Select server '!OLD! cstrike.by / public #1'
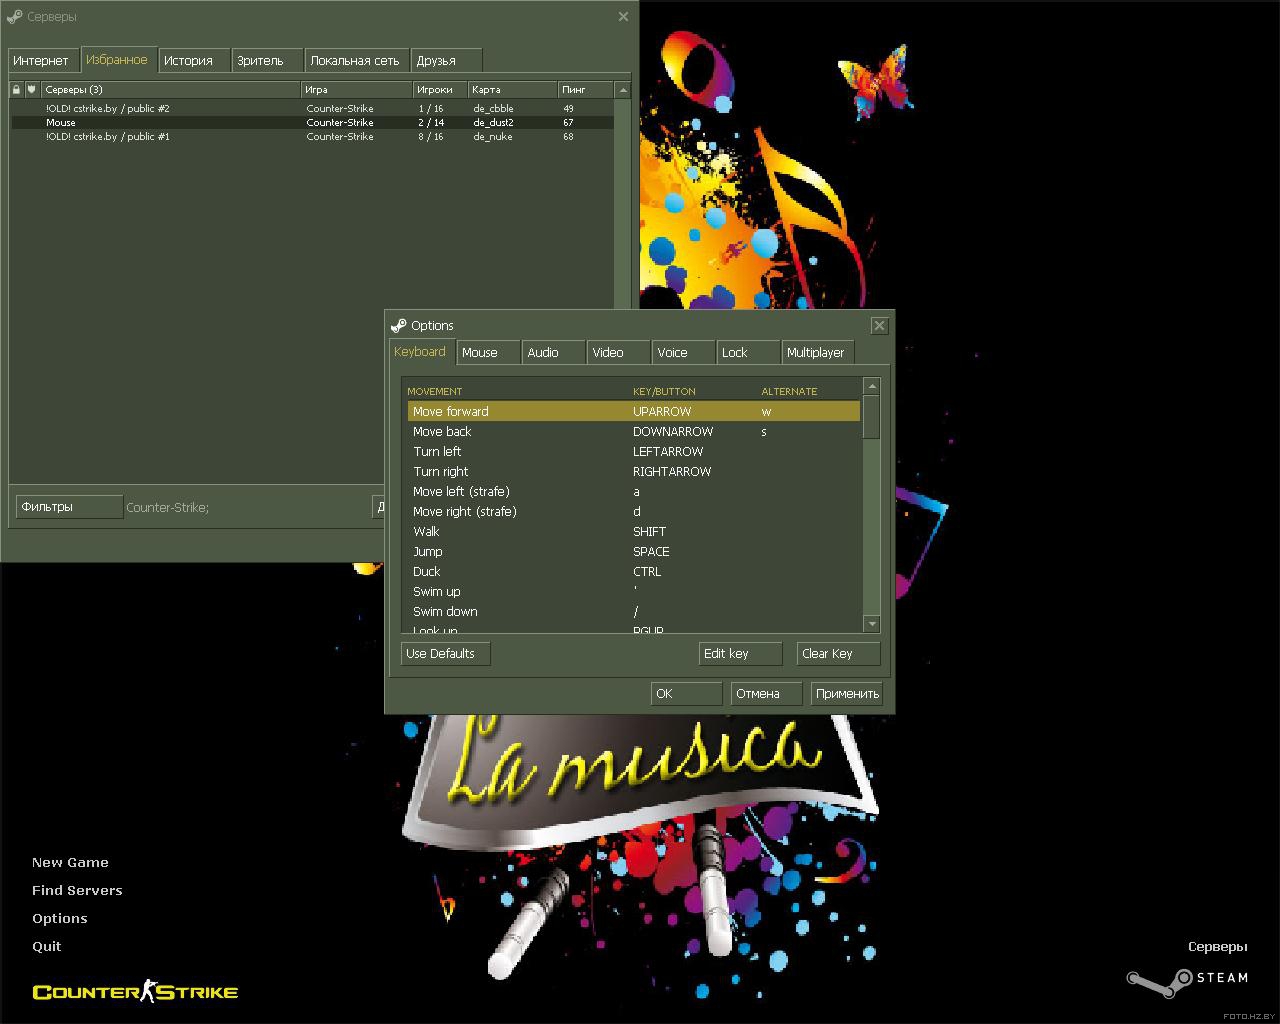This screenshot has width=1280, height=1024. click(x=312, y=136)
